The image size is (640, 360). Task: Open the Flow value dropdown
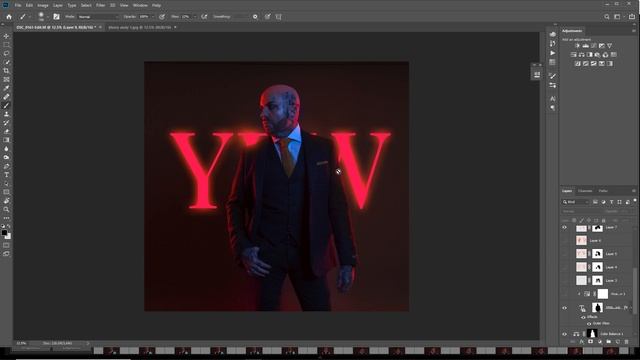coord(195,17)
